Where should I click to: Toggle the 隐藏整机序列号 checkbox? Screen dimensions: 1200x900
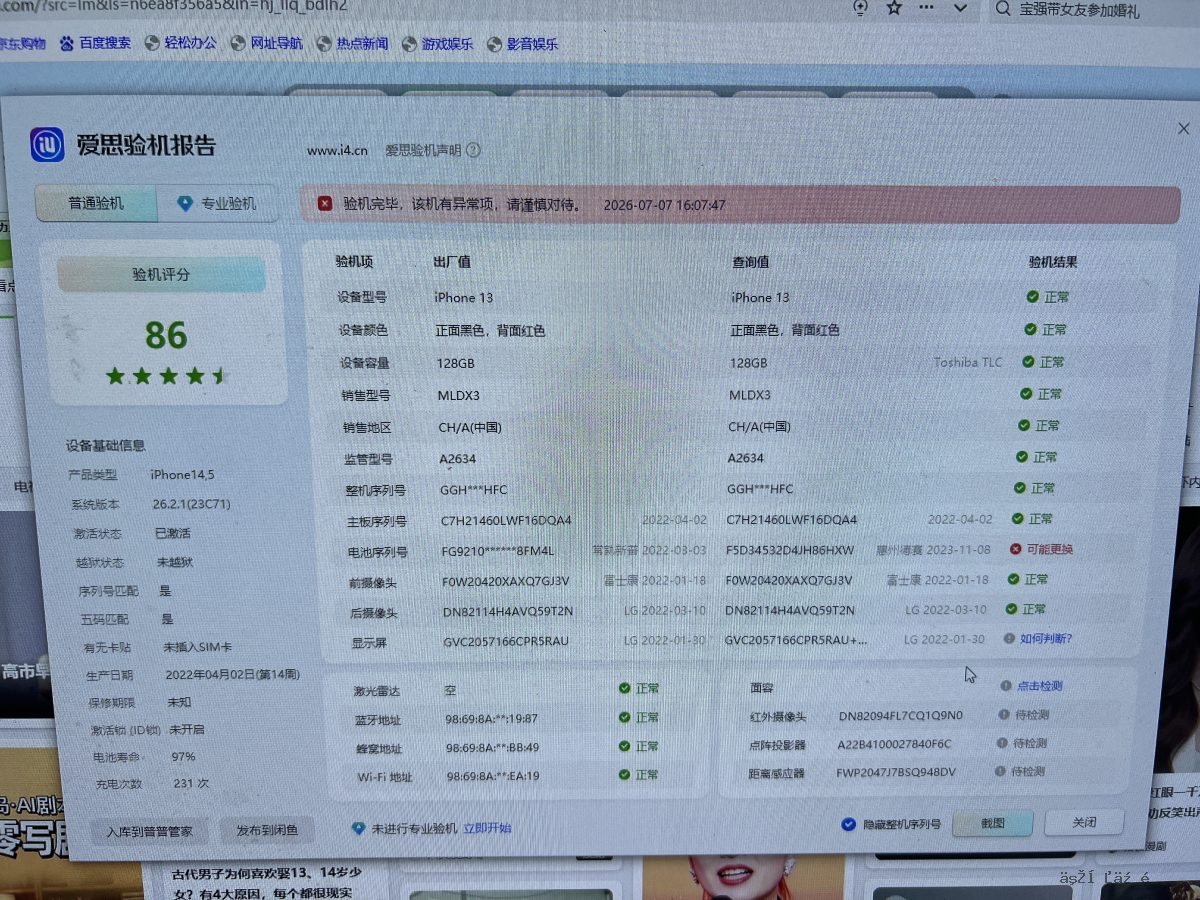[848, 825]
